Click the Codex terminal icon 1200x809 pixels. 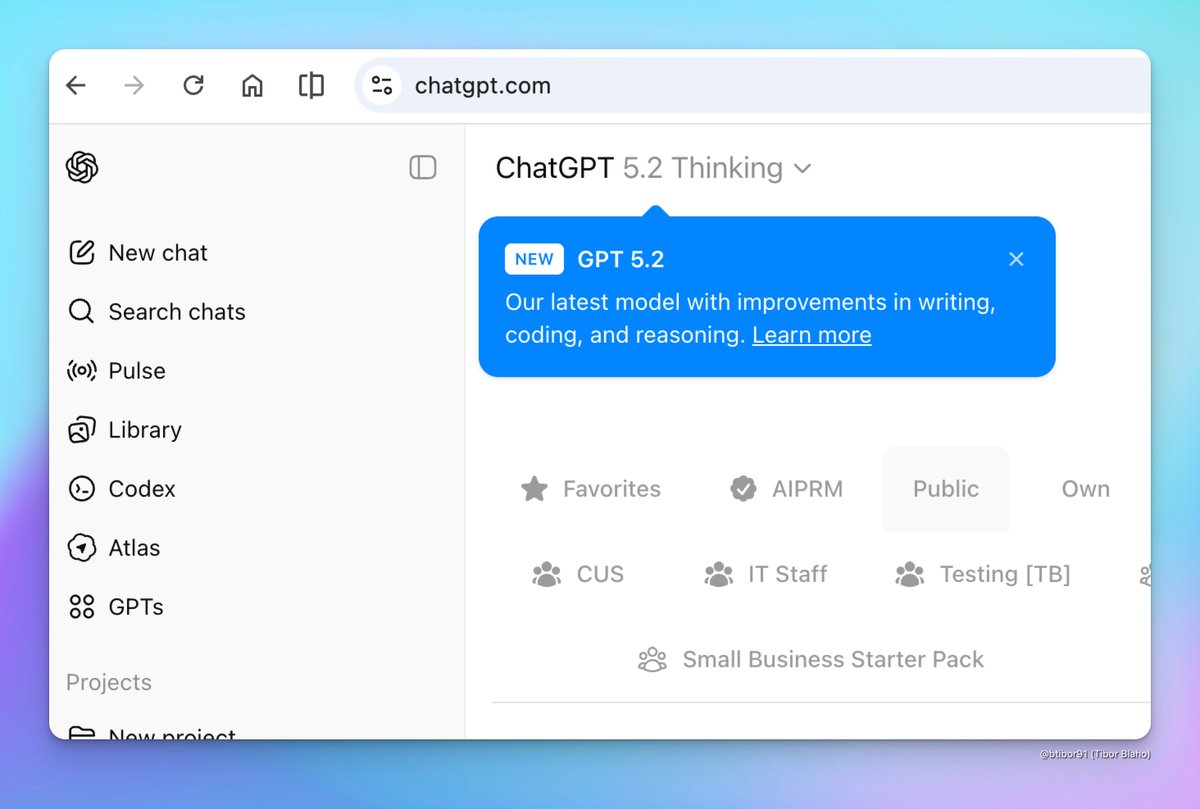tap(82, 489)
